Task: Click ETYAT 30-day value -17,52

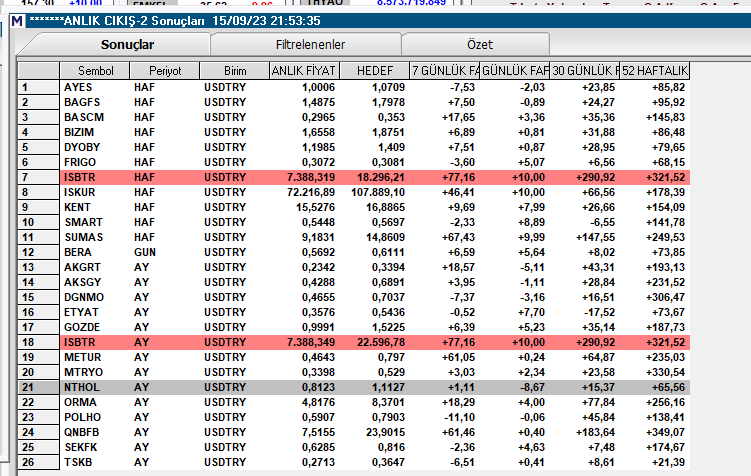Action: (599, 312)
